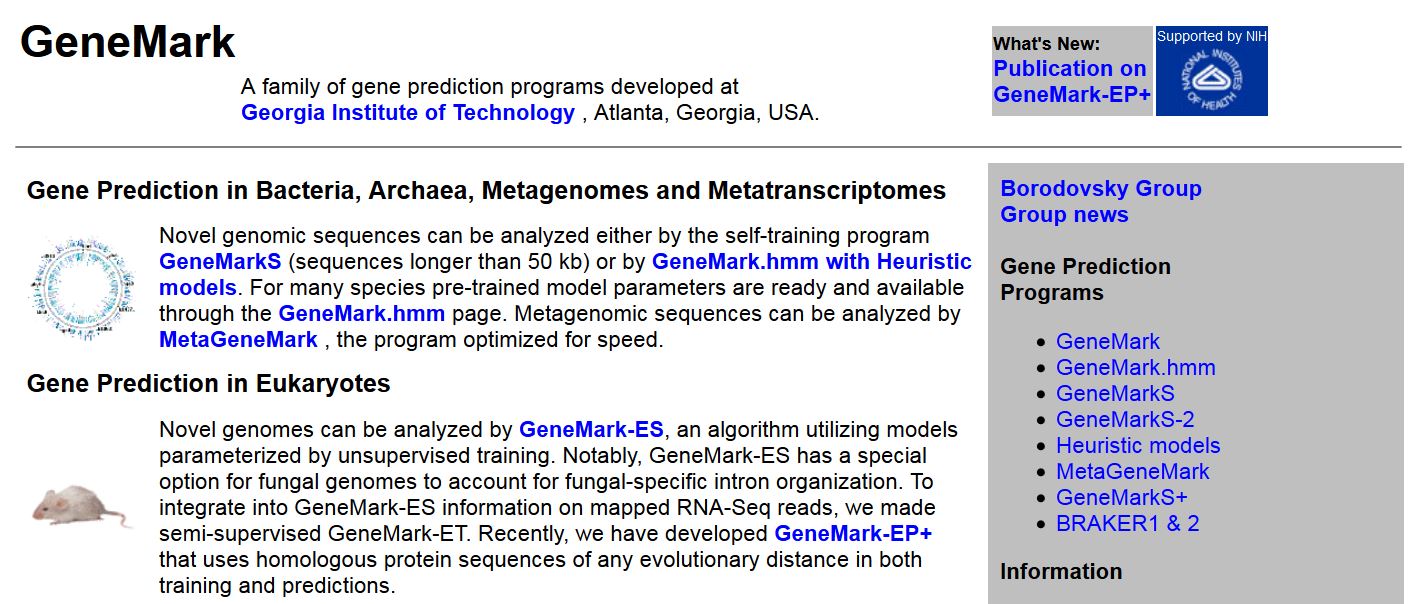This screenshot has width=1409, height=604.
Task: Select GeneMarkS+ in the sidebar list
Action: [x=1122, y=498]
